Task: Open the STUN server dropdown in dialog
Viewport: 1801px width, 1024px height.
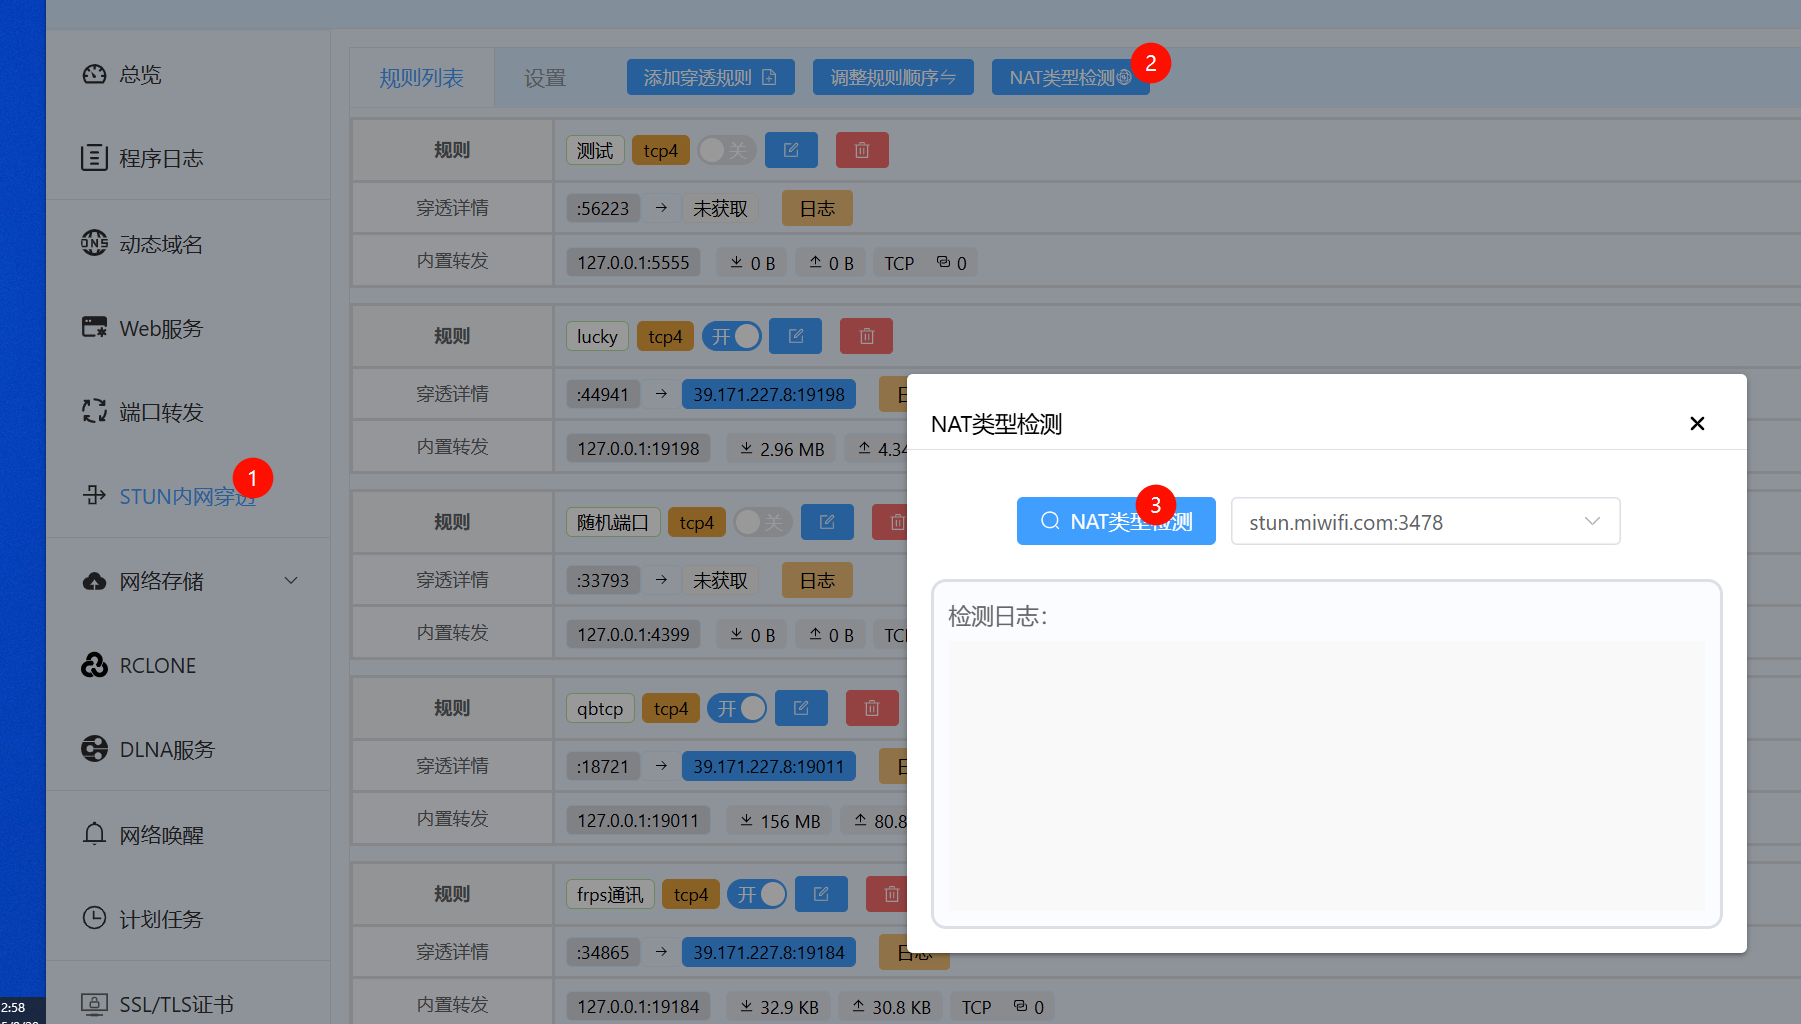Action: coord(1425,521)
